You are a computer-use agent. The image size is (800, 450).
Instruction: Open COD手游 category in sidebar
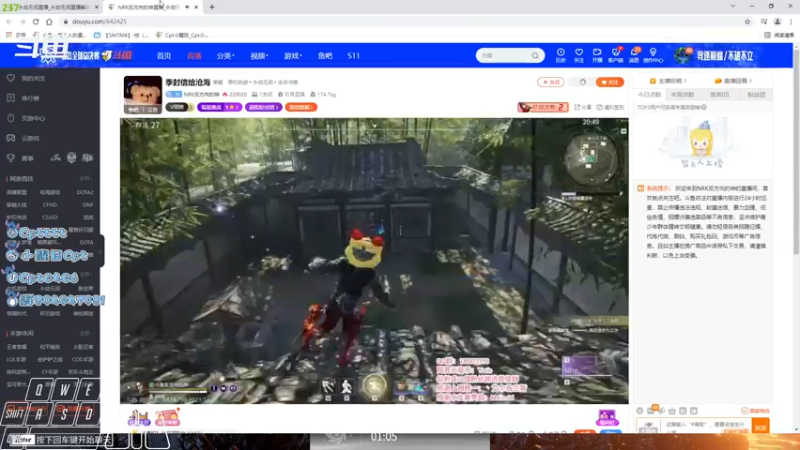(83, 359)
